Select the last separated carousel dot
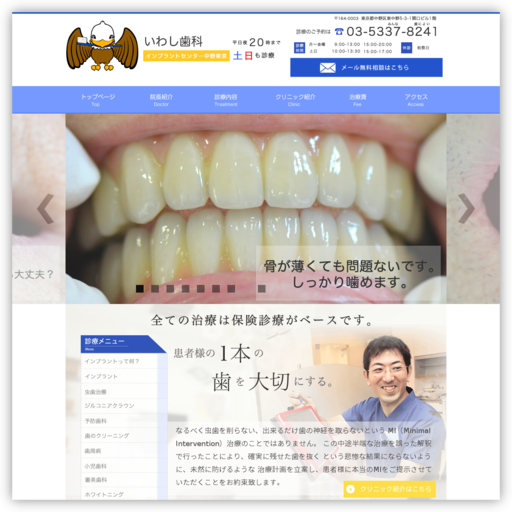Viewport: 512px width, 512px height. click(262, 289)
